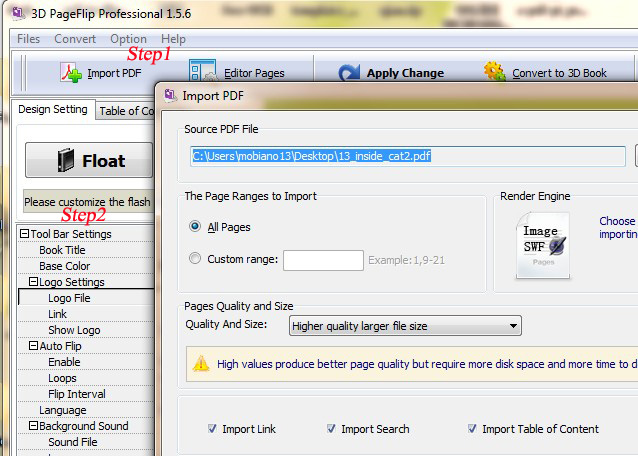Select the Book Title setting row
This screenshot has width=638, height=456.
(x=86, y=250)
